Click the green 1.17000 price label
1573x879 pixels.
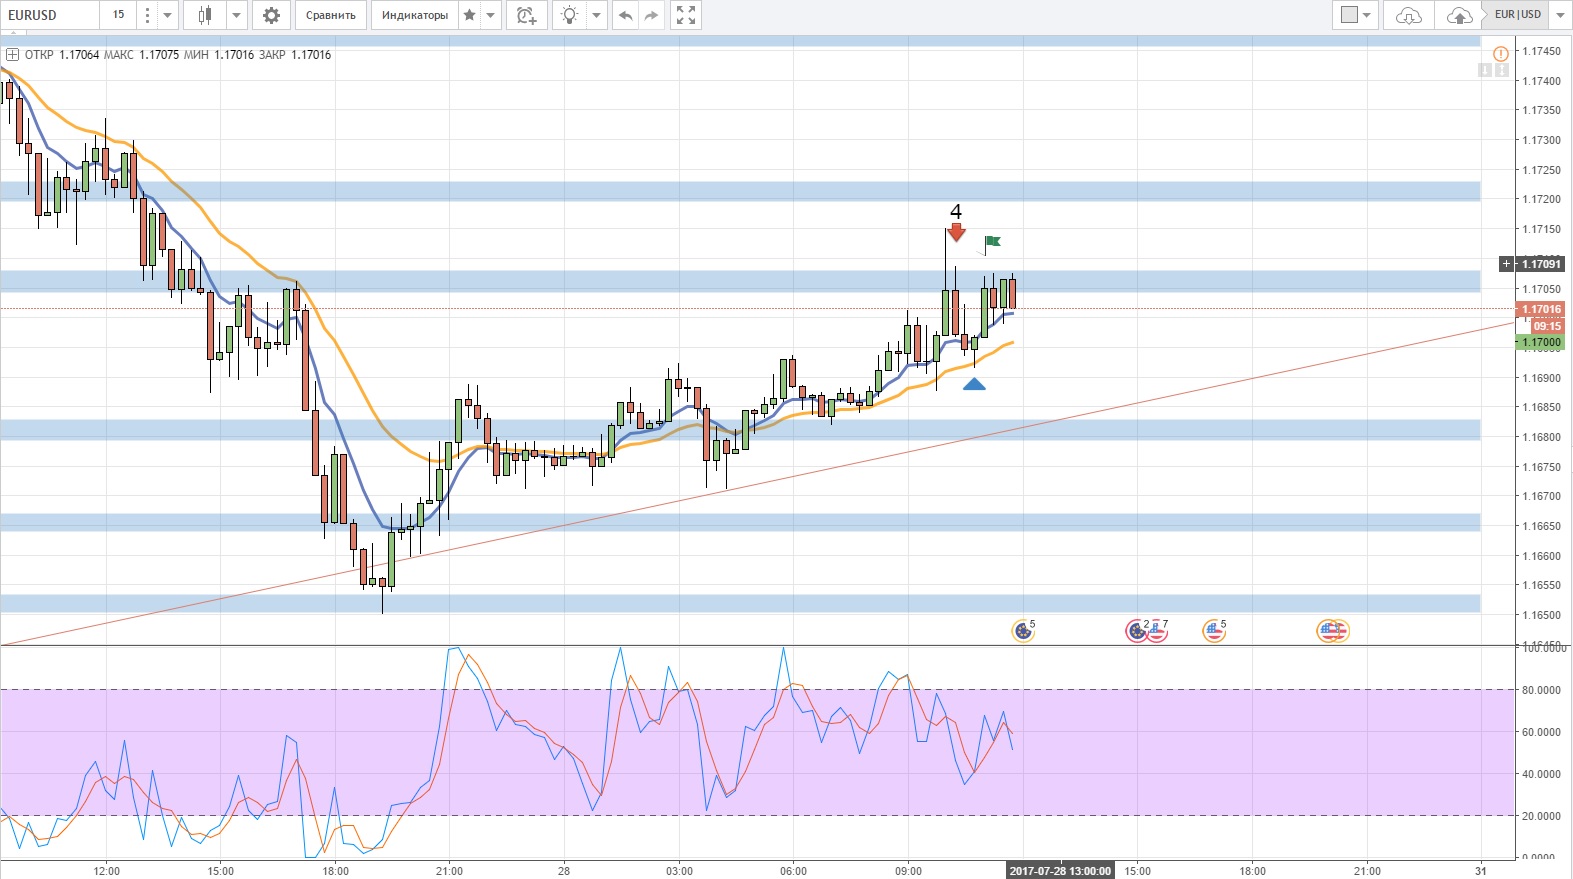[x=1541, y=342]
